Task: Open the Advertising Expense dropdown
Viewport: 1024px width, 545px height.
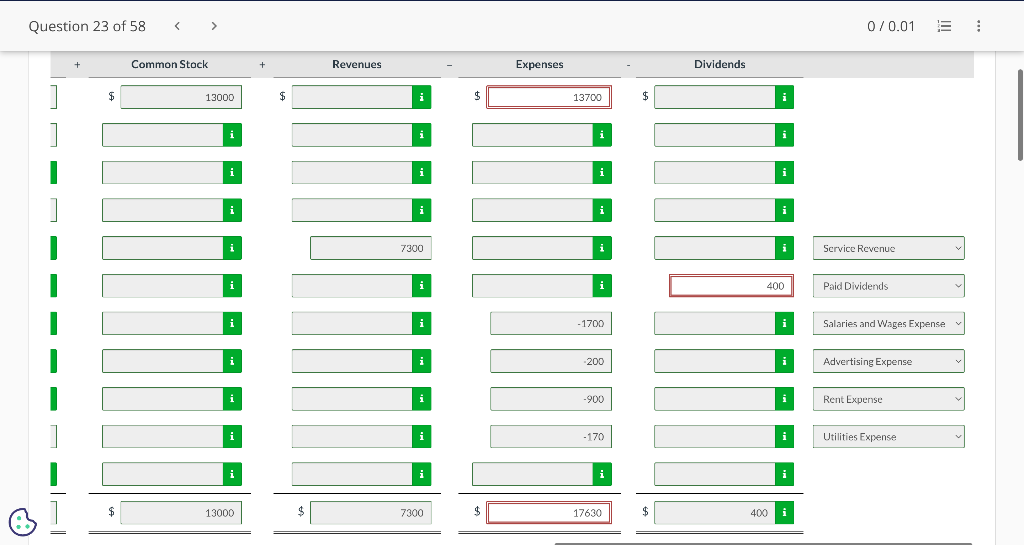Action: coord(889,361)
